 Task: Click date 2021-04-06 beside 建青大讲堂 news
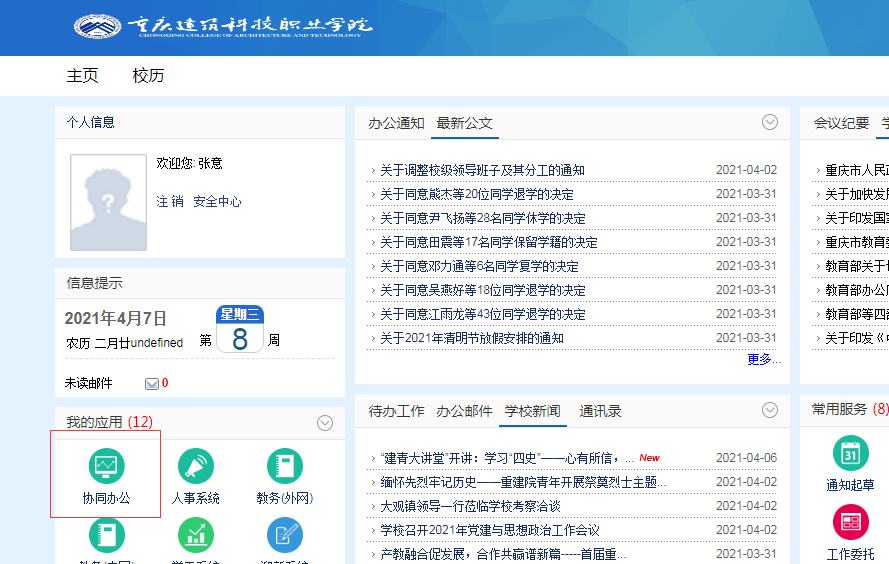click(746, 458)
